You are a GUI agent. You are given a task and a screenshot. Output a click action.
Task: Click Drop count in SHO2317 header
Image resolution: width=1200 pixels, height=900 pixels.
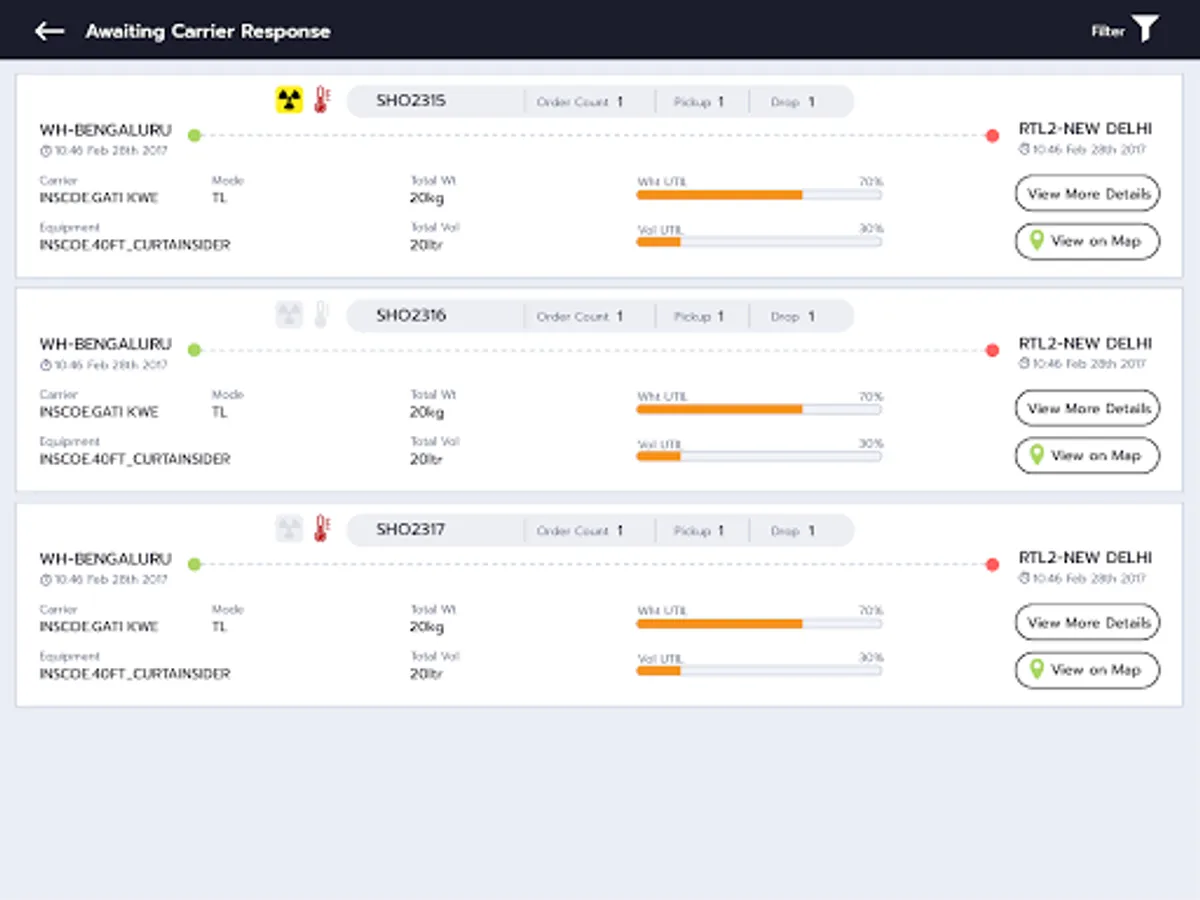pyautogui.click(x=793, y=531)
